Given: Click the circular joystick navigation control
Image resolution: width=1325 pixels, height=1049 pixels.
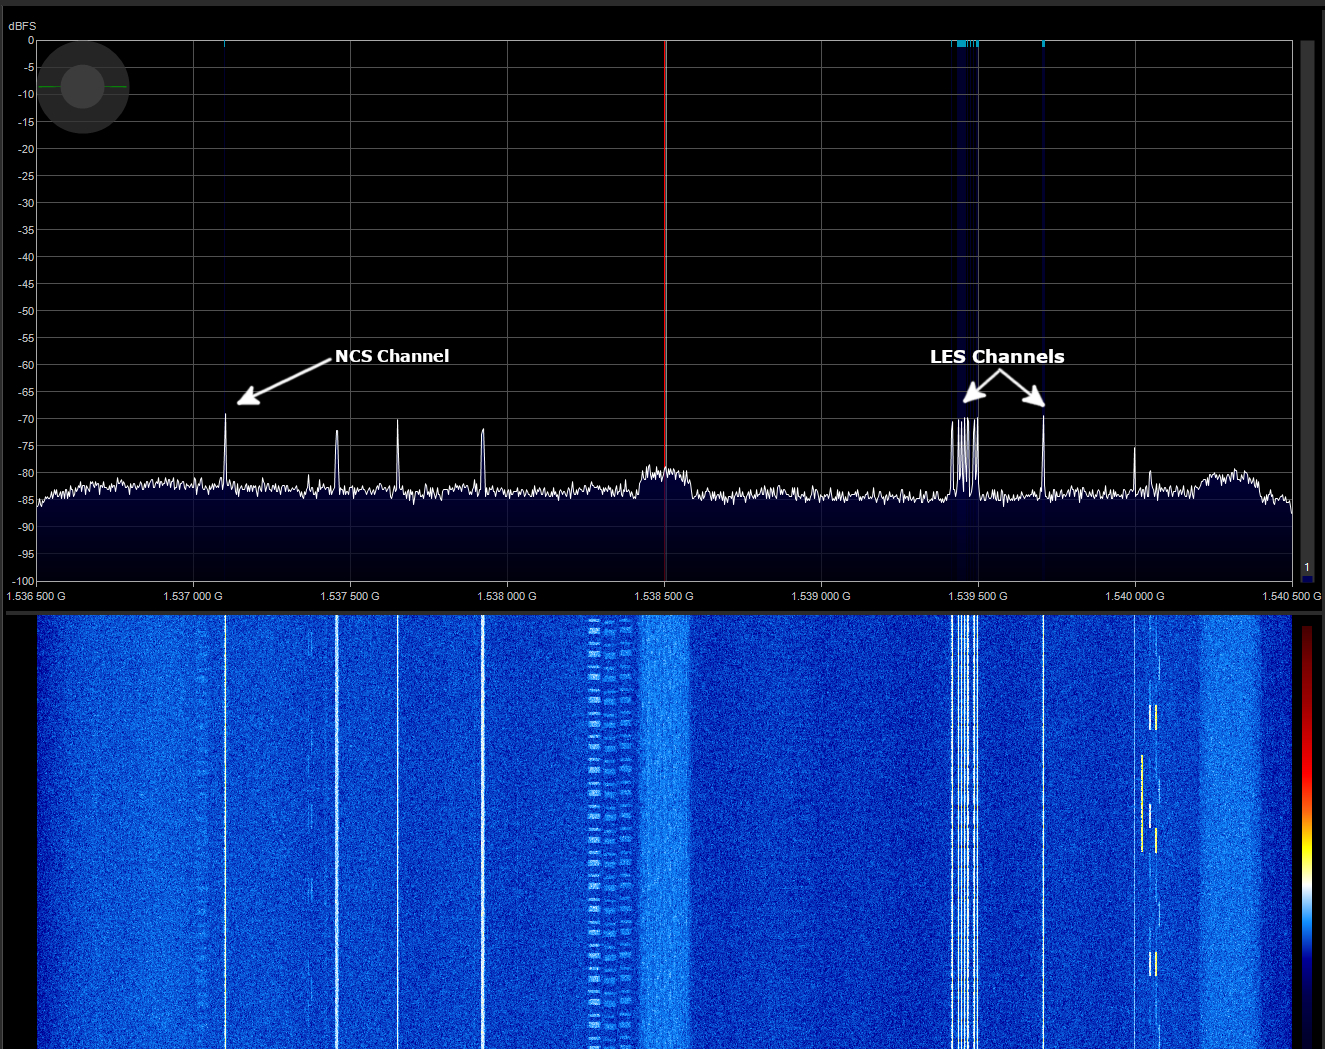Looking at the screenshot, I should [83, 87].
